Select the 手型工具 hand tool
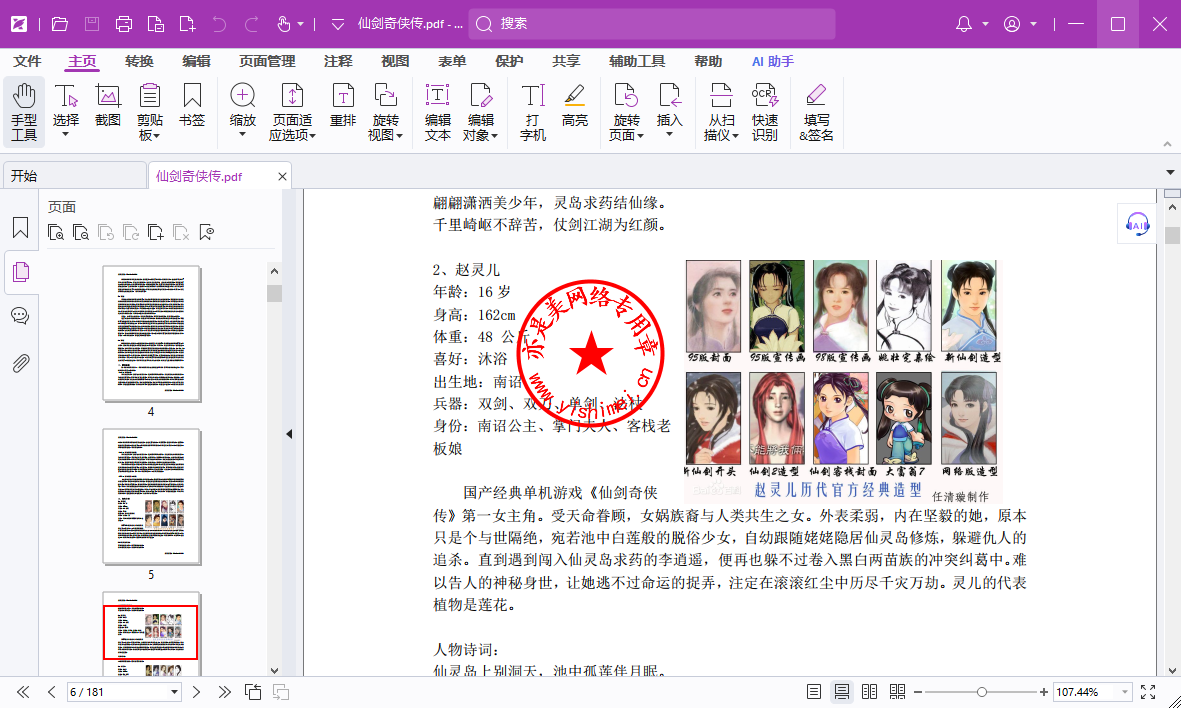 pos(24,112)
